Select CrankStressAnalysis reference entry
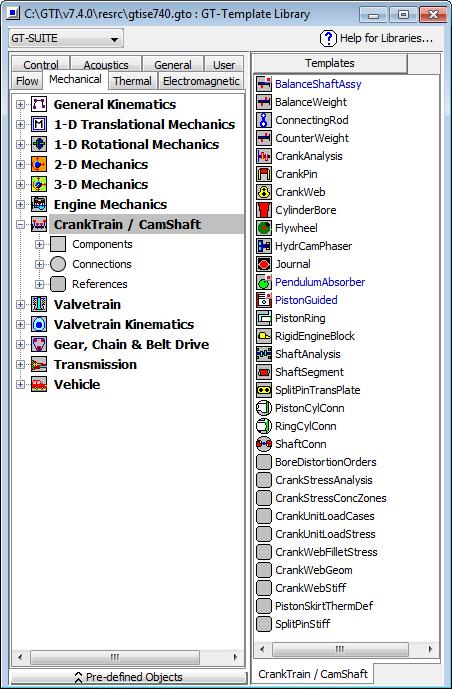This screenshot has width=452, height=689. pos(324,480)
